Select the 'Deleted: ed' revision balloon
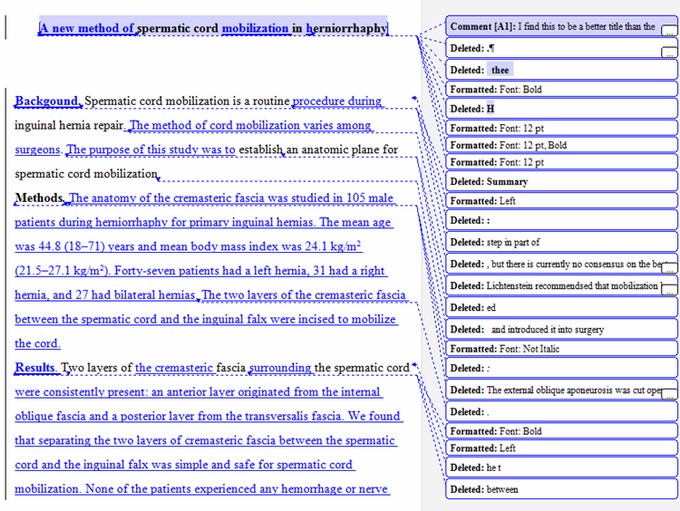 coord(561,308)
